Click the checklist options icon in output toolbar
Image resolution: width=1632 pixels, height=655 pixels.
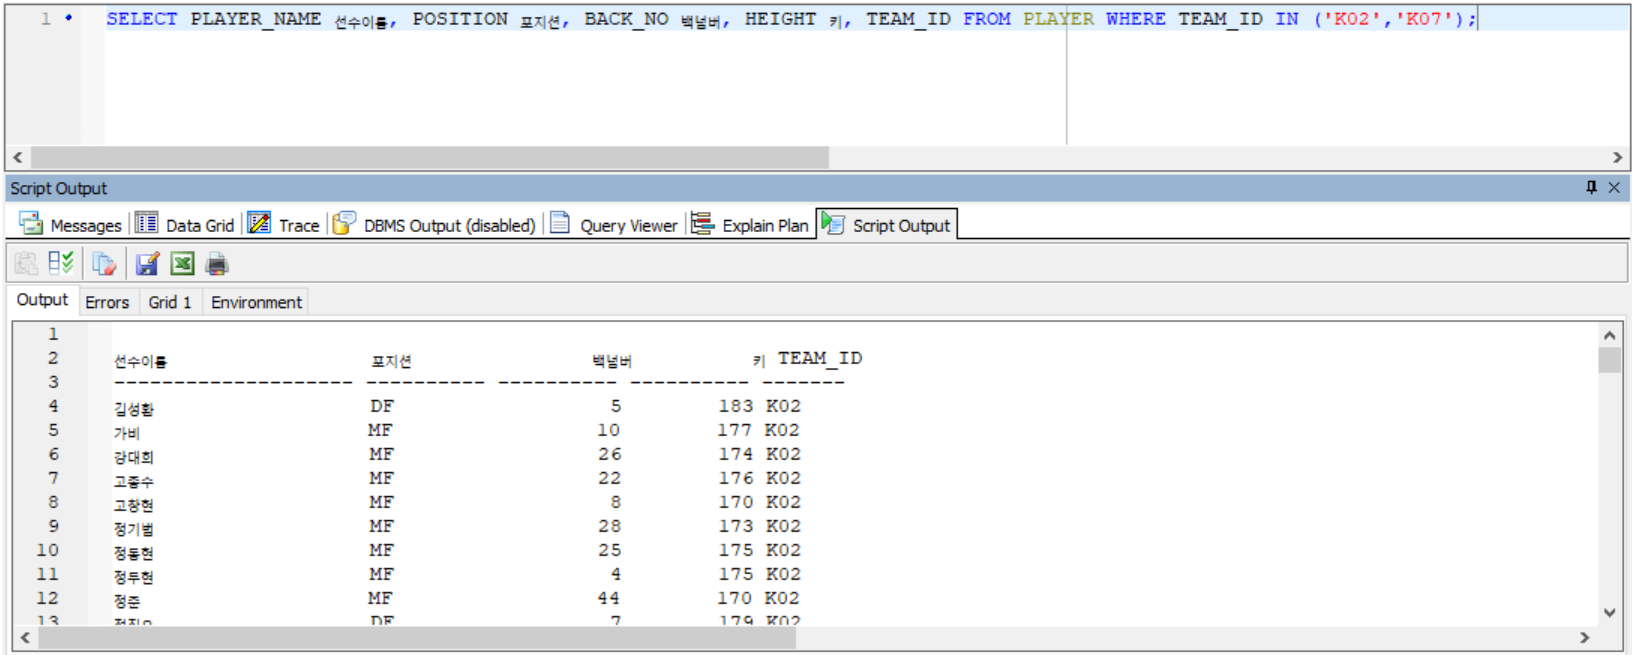pos(61,264)
